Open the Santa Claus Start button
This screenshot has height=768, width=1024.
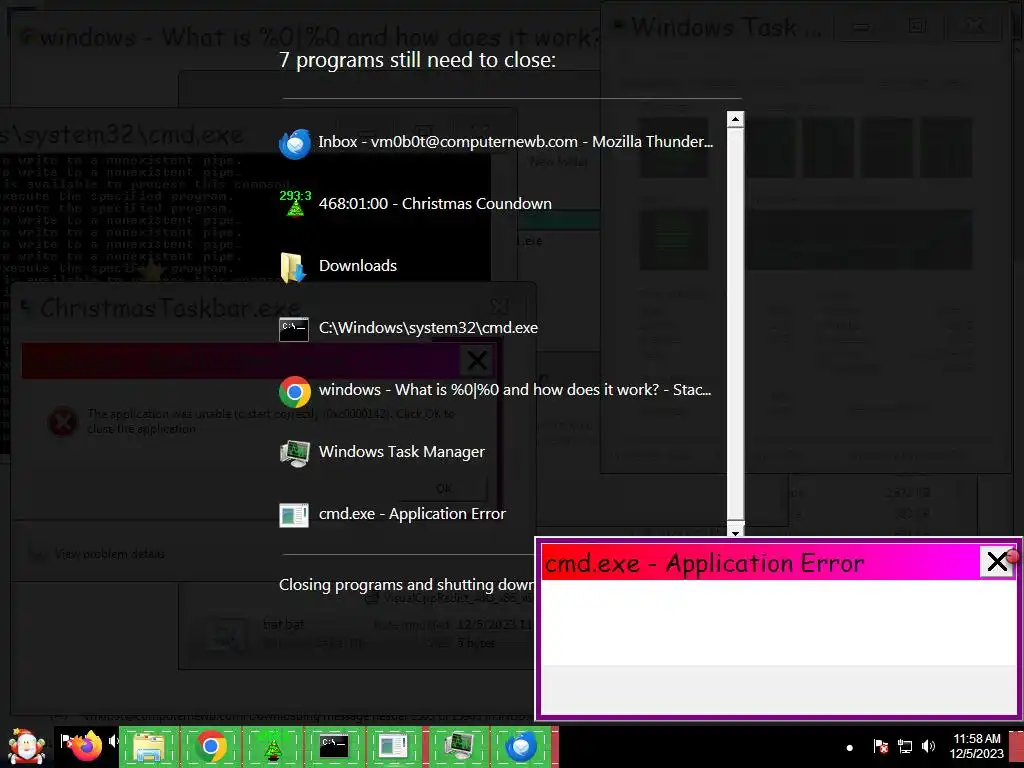pos(25,746)
